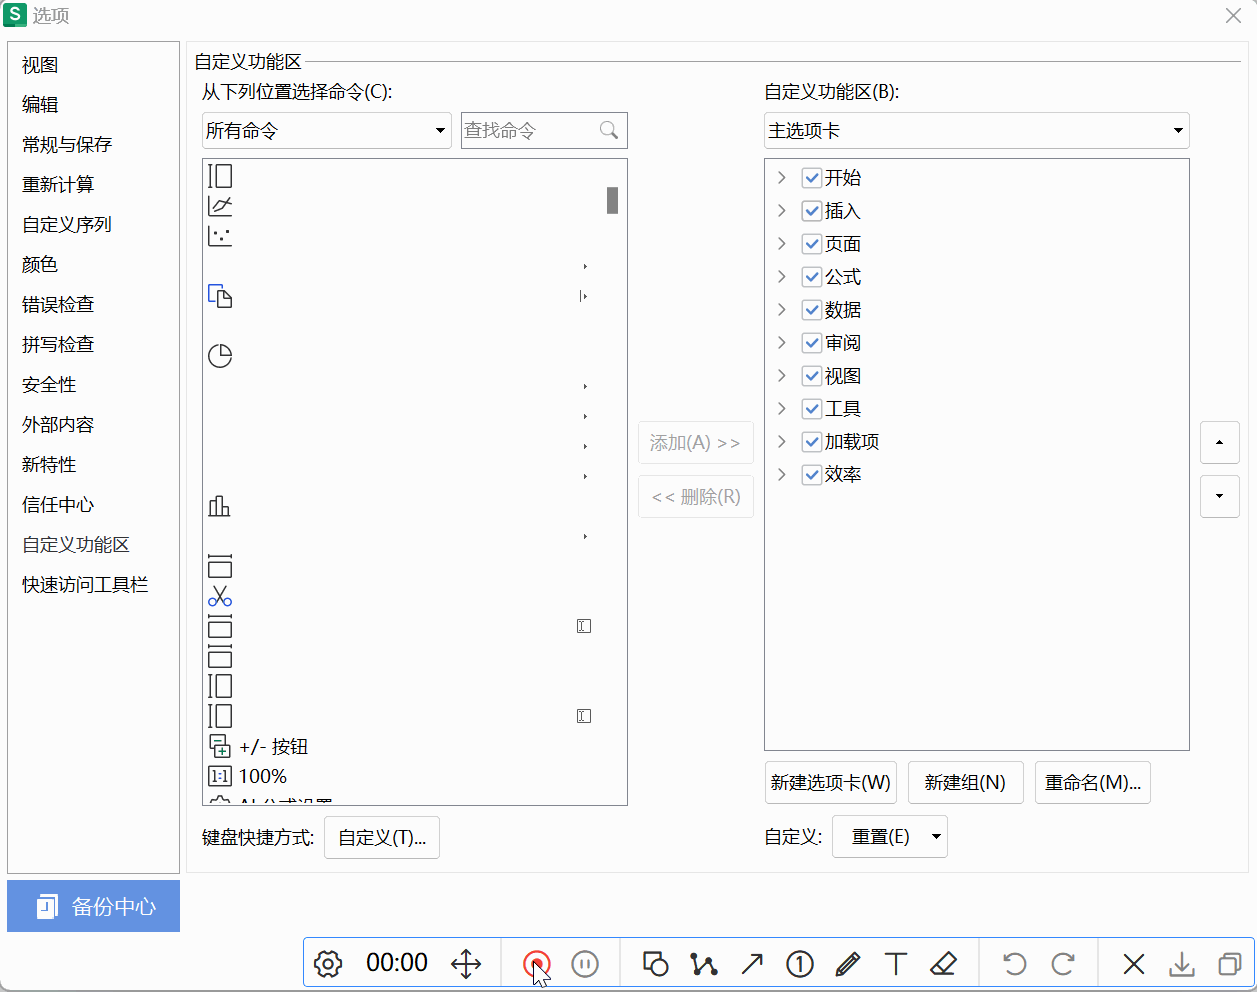Screen dimensions: 1257x992
Task: Click the 查找命令 search field
Action: click(530, 131)
